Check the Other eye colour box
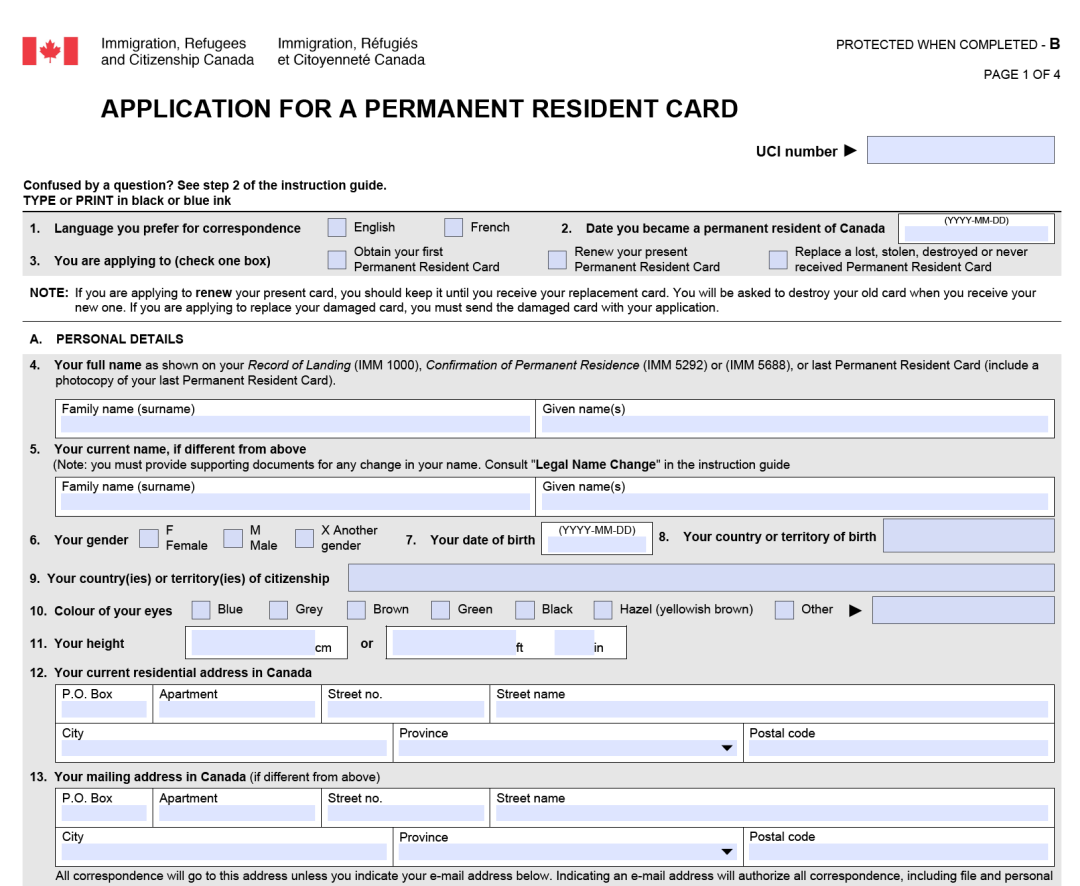Screen dimensions: 1080x886 pyautogui.click(x=785, y=610)
